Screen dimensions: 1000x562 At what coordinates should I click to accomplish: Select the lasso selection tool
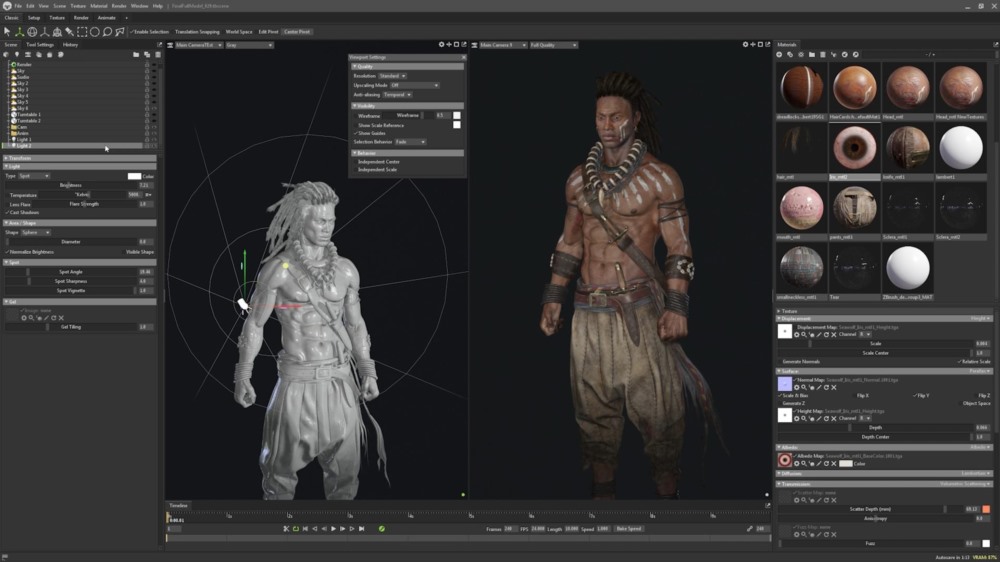click(x=107, y=31)
